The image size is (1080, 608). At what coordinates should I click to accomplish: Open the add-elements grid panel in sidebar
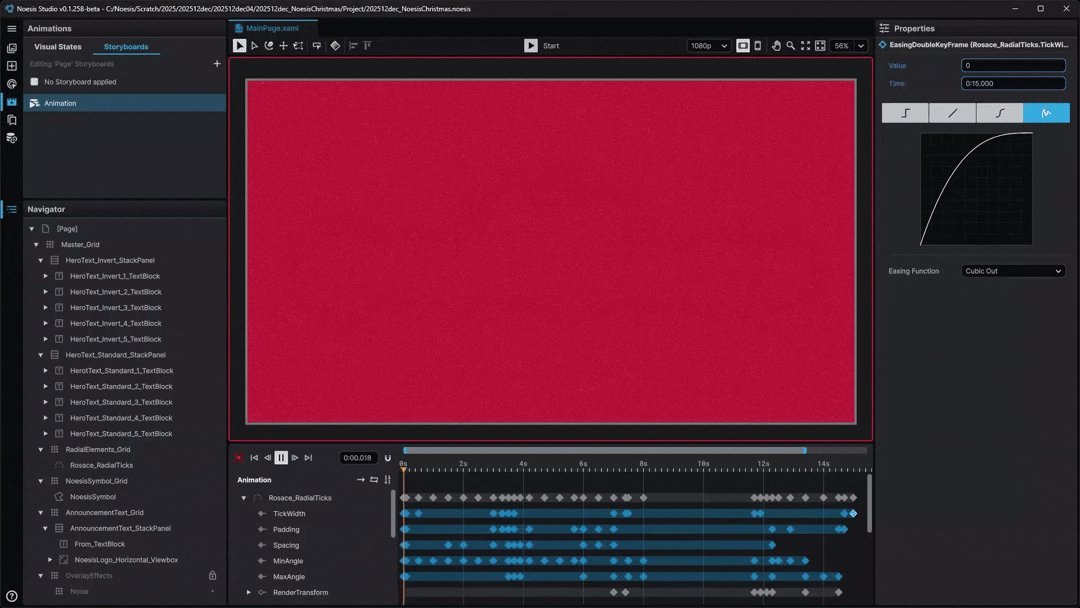tap(12, 66)
